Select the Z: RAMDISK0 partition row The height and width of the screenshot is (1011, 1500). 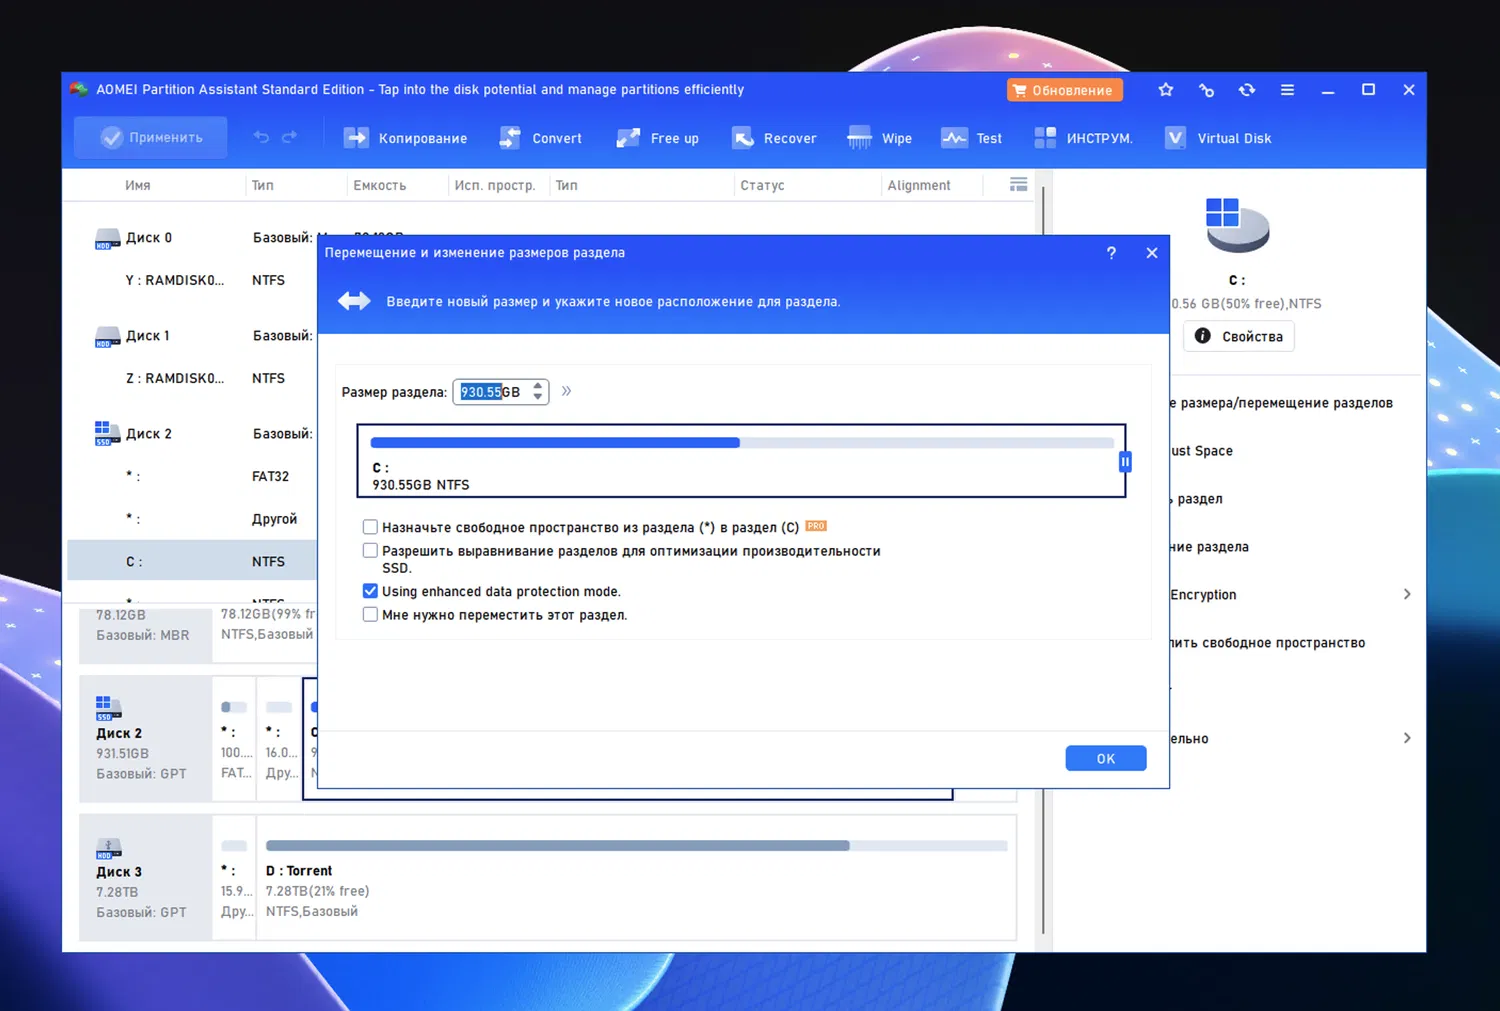[x=192, y=379]
